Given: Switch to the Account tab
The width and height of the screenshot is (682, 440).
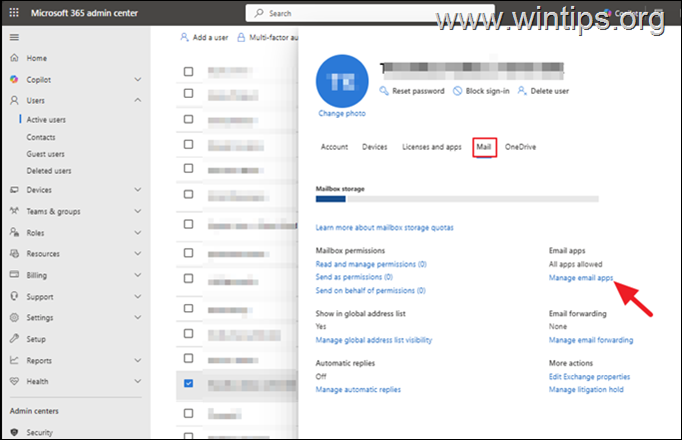Looking at the screenshot, I should (x=334, y=147).
